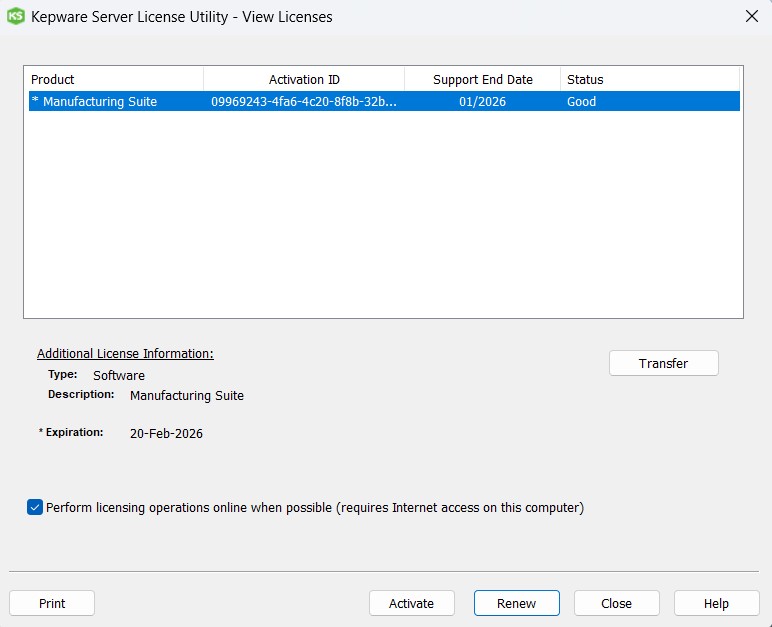Sort by the Support End Date column
The width and height of the screenshot is (772, 627).
[482, 79]
